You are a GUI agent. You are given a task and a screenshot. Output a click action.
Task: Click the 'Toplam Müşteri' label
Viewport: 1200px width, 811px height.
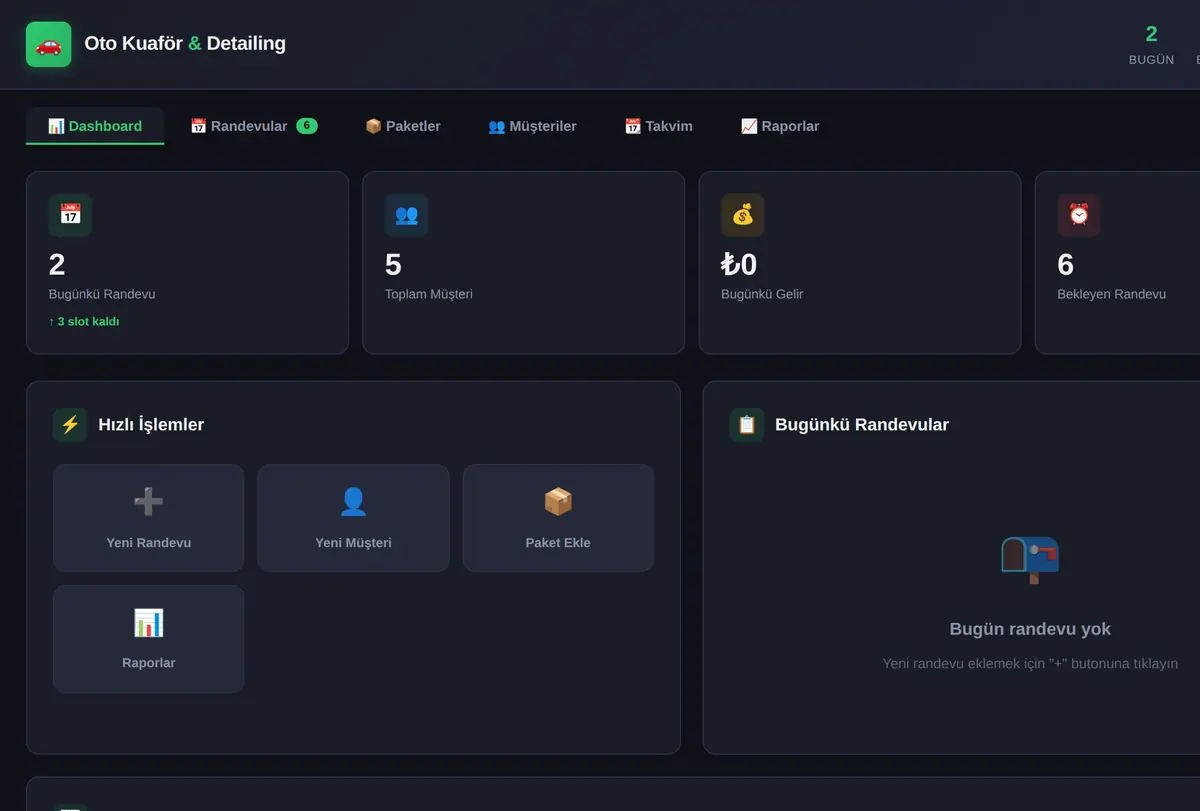point(429,294)
